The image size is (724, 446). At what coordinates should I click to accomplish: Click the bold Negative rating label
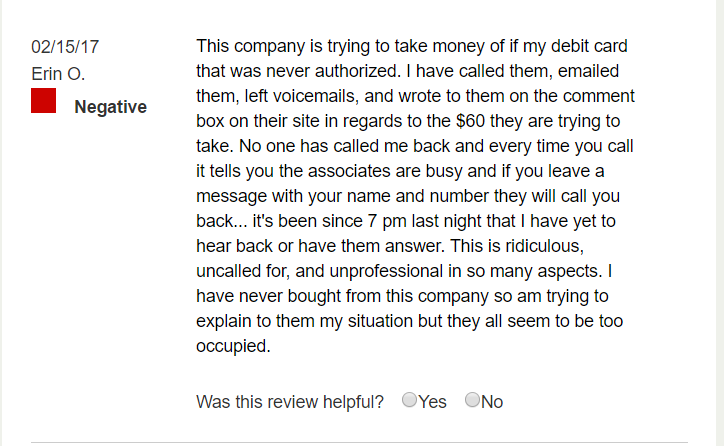[110, 107]
